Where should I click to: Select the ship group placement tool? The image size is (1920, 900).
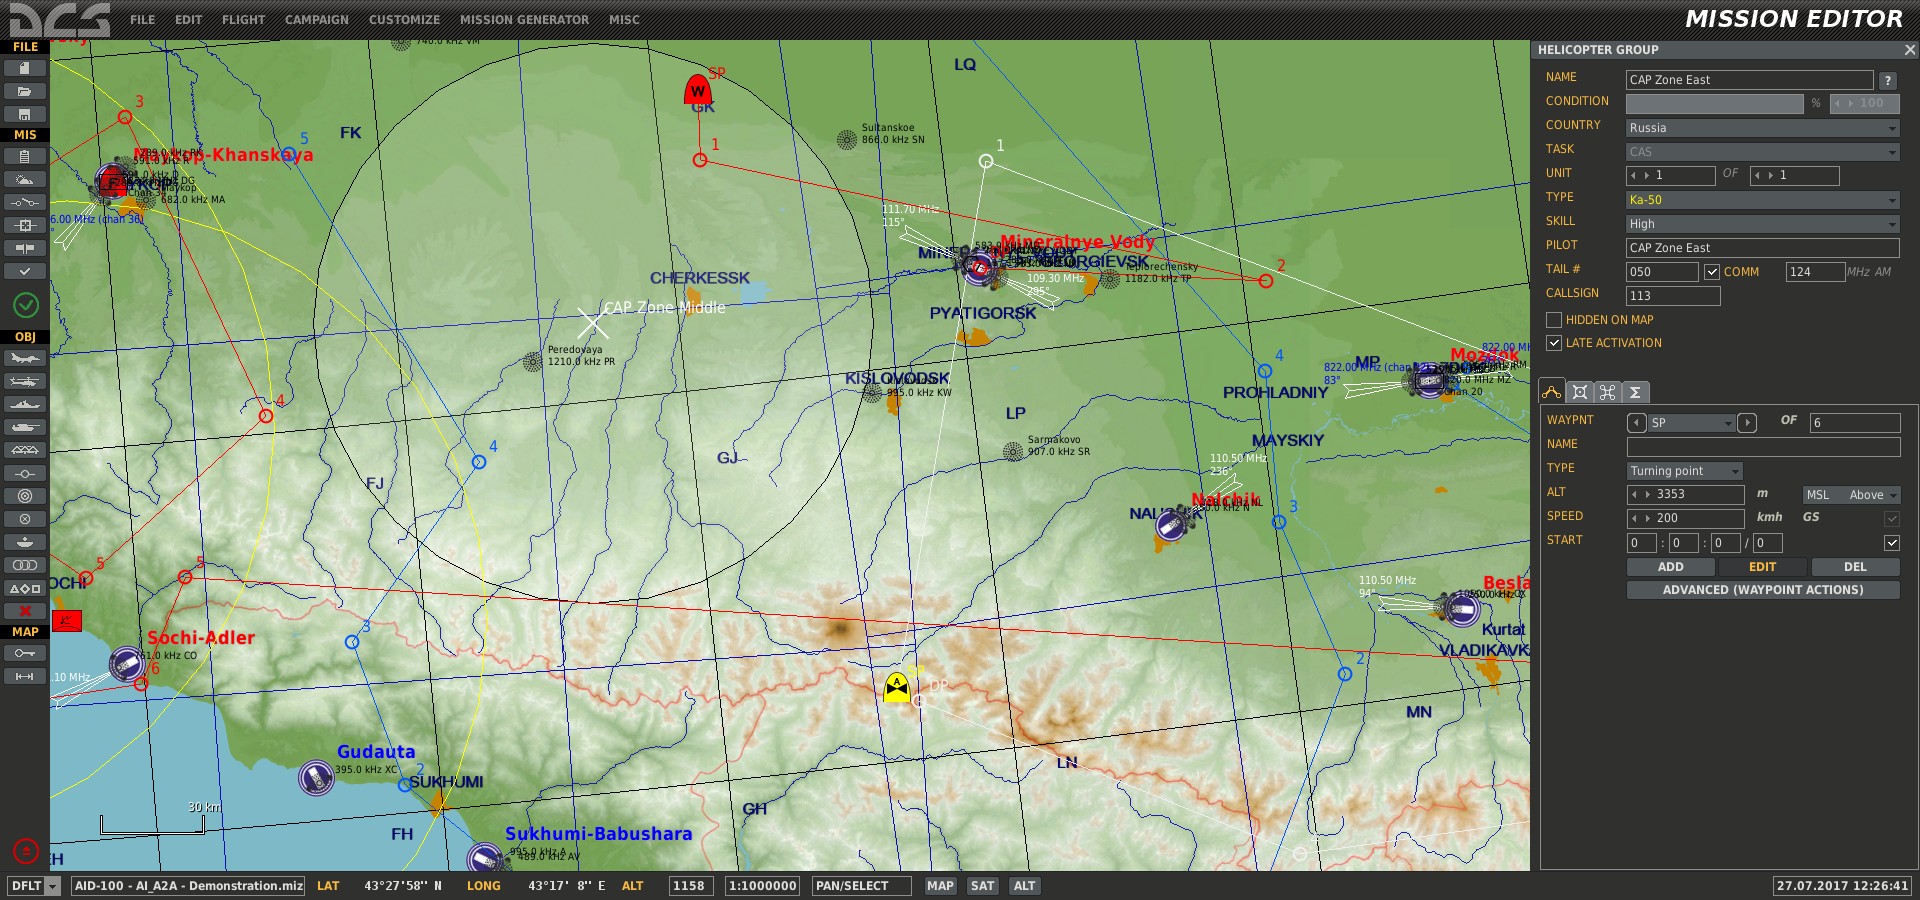tap(25, 405)
